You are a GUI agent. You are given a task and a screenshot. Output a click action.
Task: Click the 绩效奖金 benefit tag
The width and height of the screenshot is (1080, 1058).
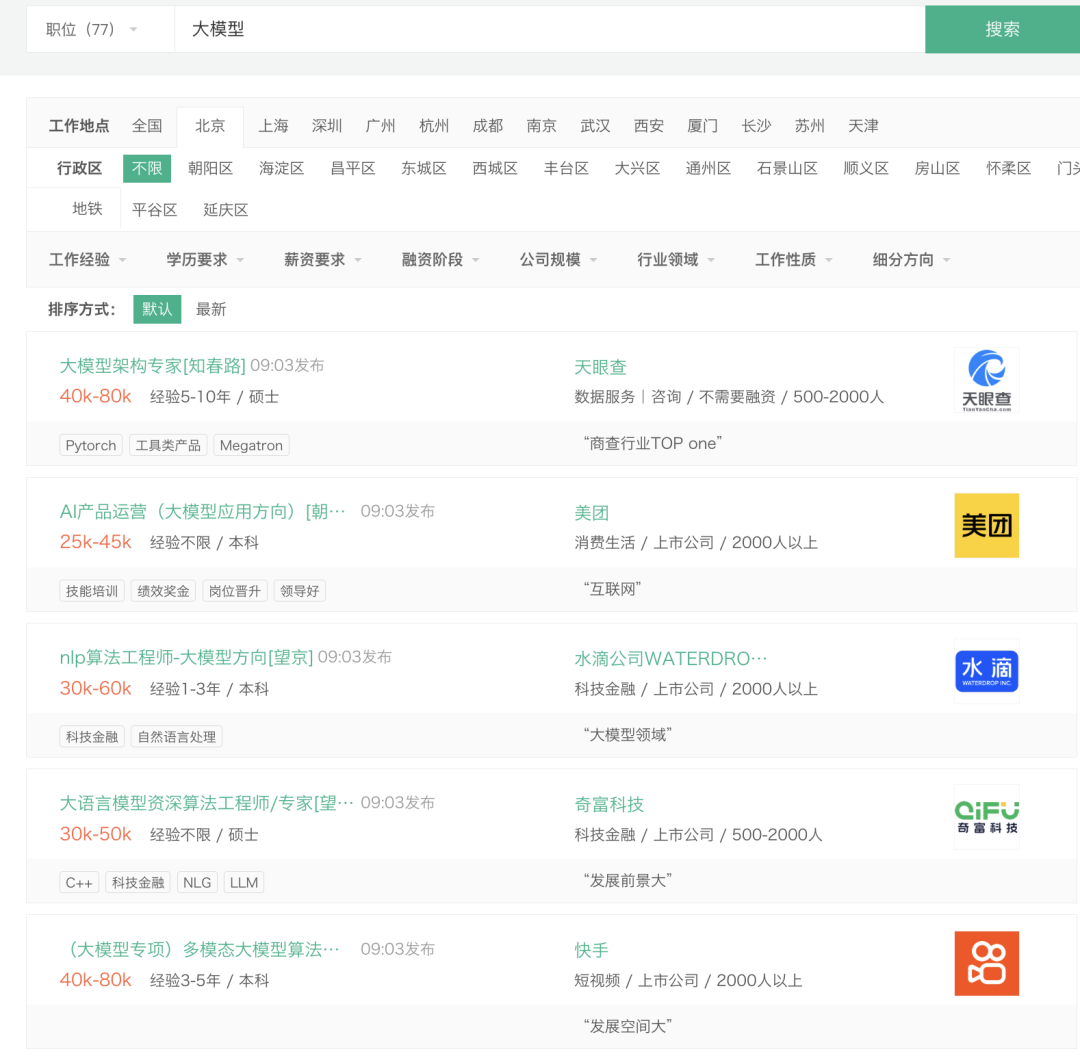click(x=163, y=591)
